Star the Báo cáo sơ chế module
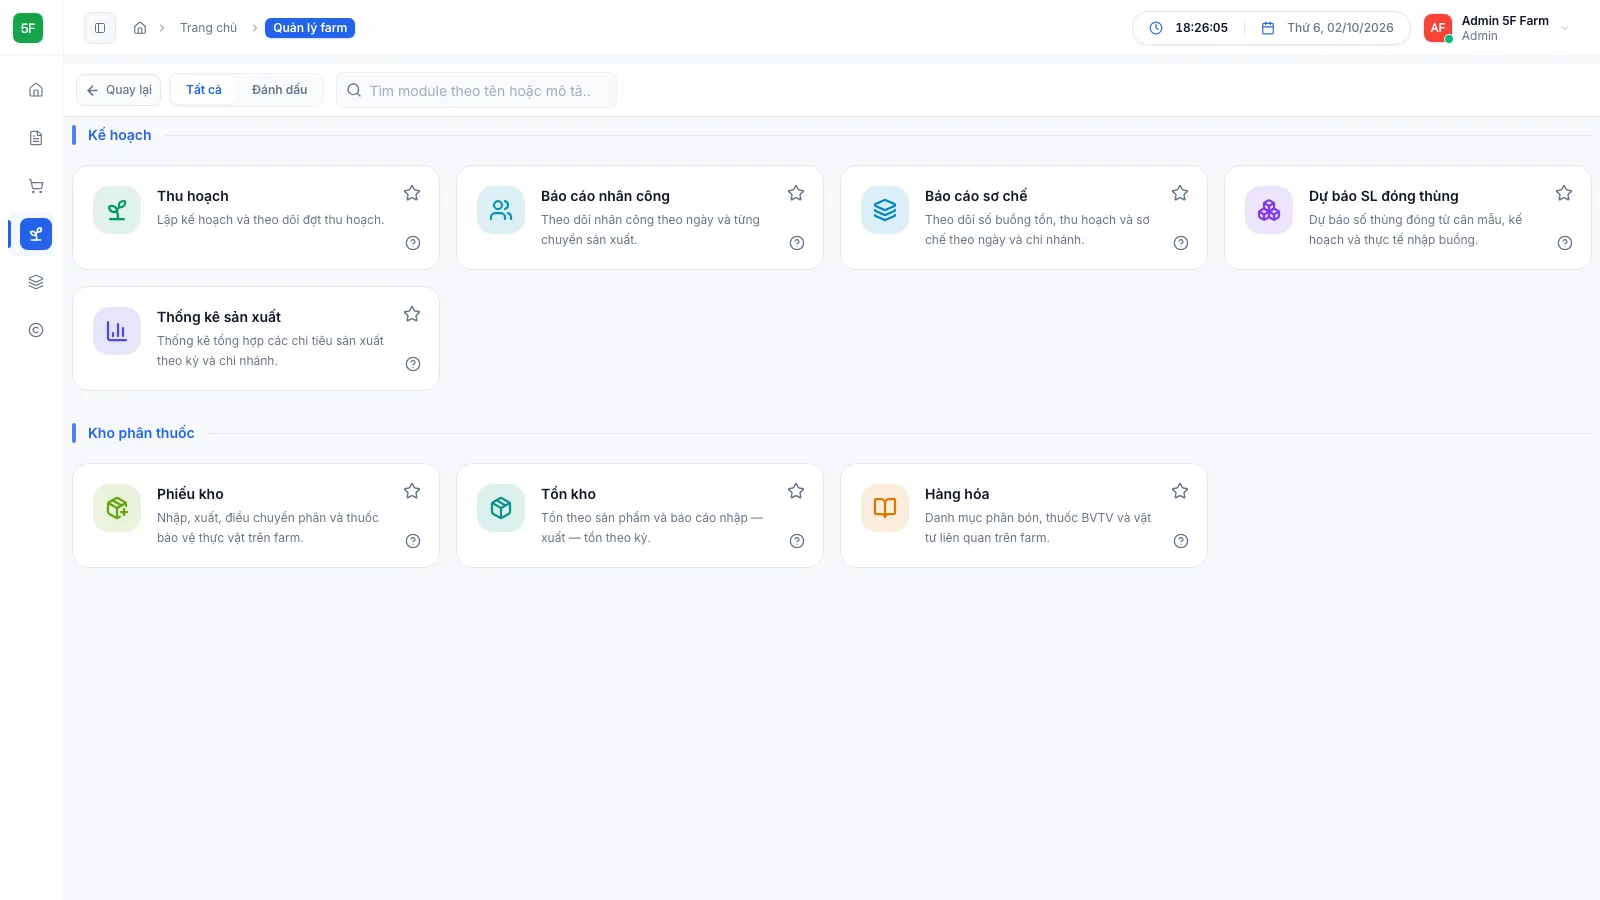 (x=1180, y=193)
